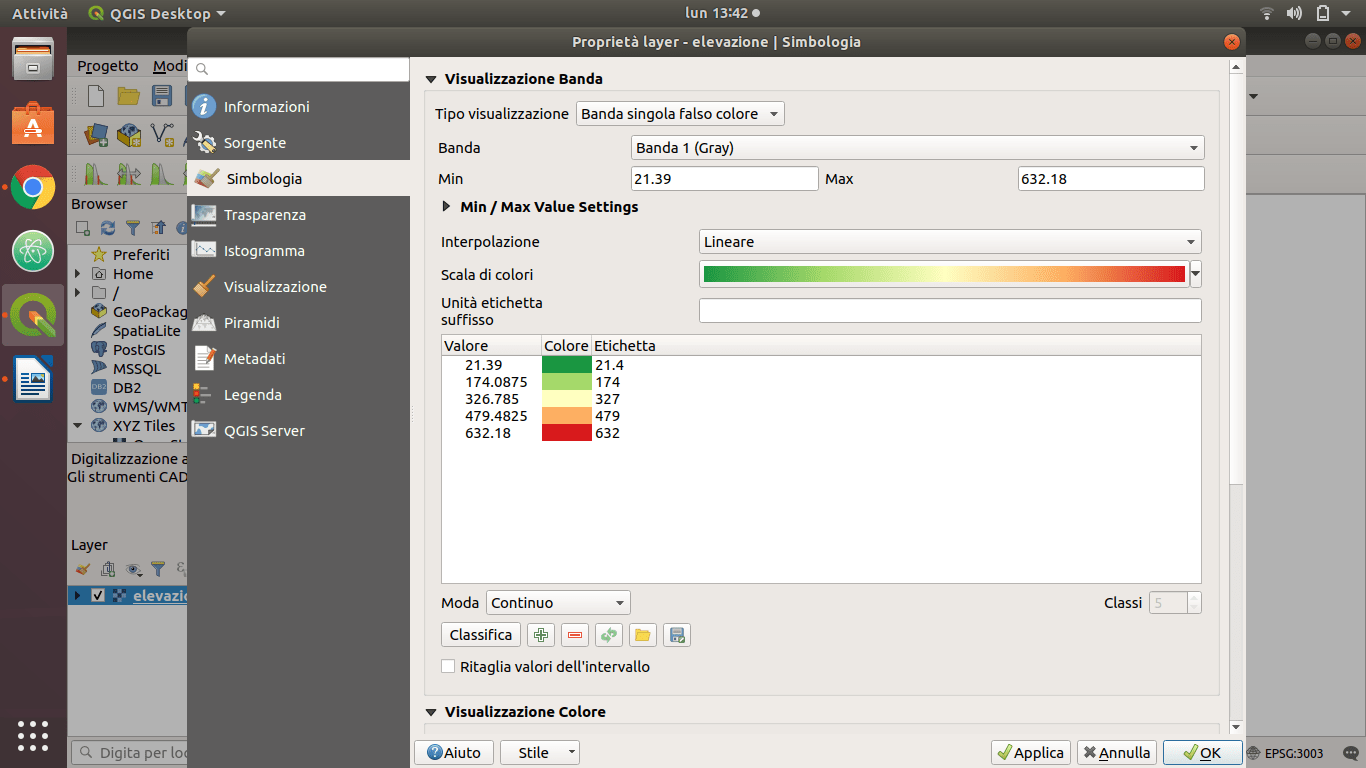This screenshot has height=768, width=1366.
Task: Open the Metadati page
Action: pyautogui.click(x=298, y=359)
